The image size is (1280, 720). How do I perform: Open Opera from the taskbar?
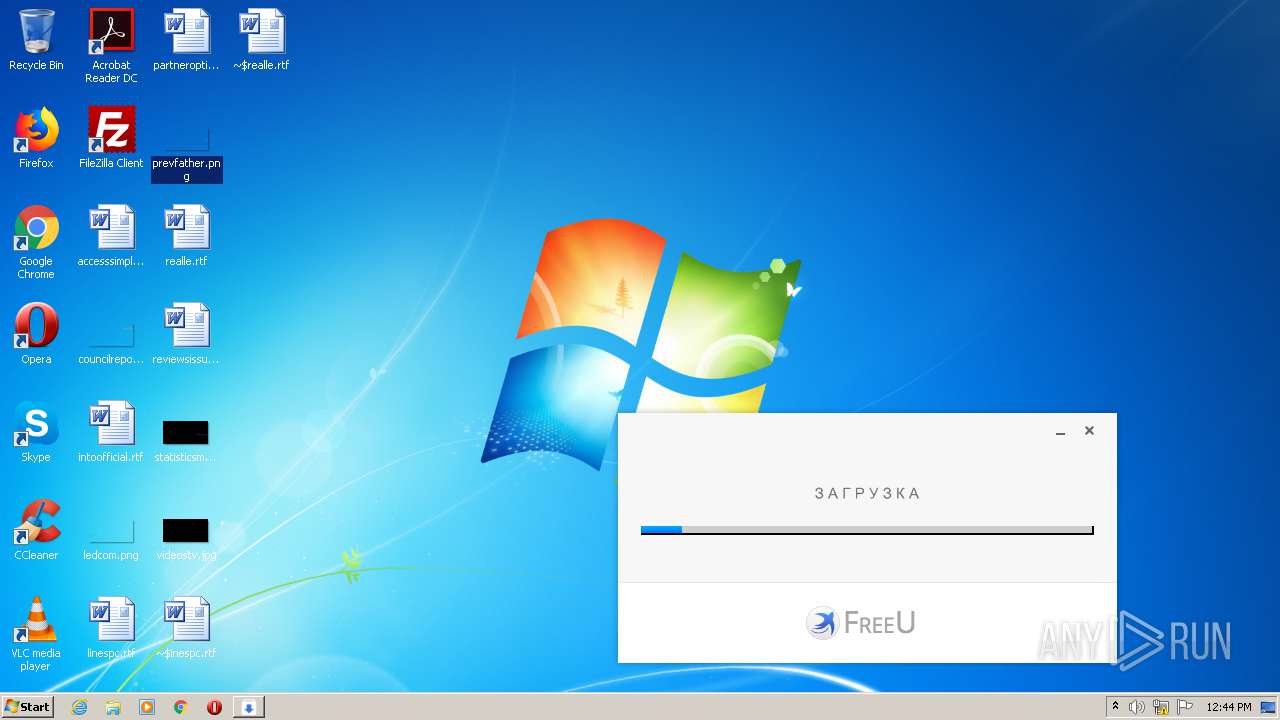coord(214,707)
